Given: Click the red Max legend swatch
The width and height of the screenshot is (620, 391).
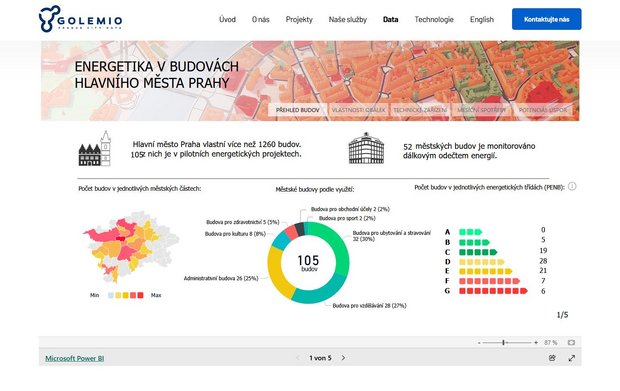Looking at the screenshot, I should pos(140,295).
